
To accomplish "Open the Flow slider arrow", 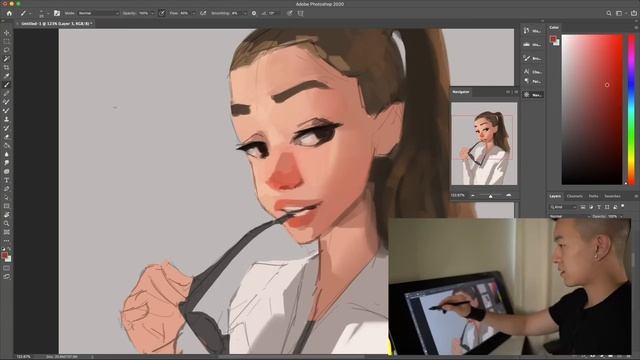I will (x=193, y=13).
